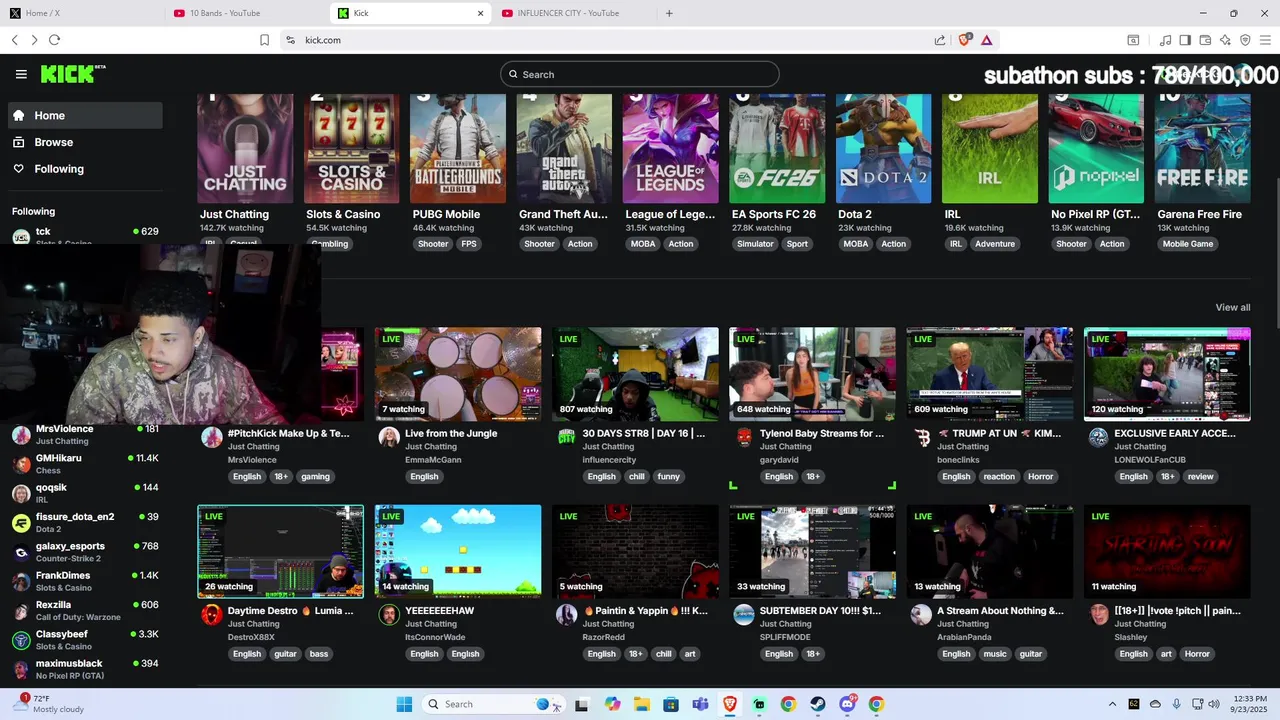Go forward in browser history

pos(34,40)
